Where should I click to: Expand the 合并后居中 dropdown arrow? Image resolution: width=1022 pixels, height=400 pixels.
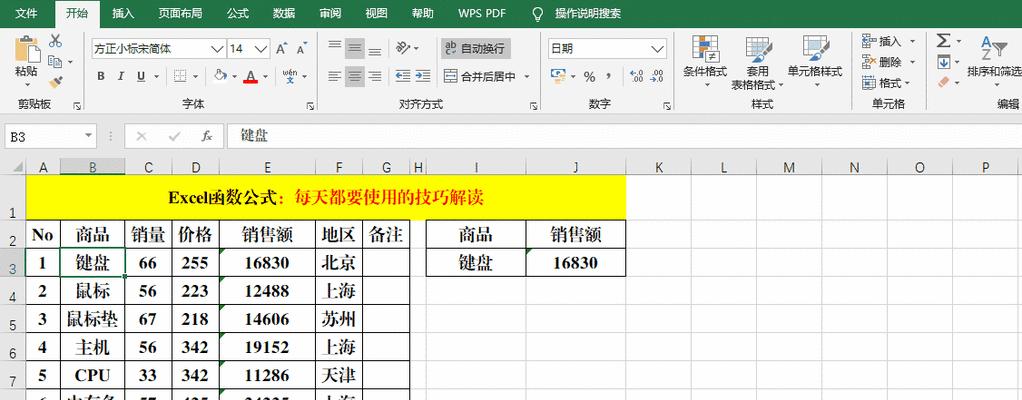click(527, 76)
